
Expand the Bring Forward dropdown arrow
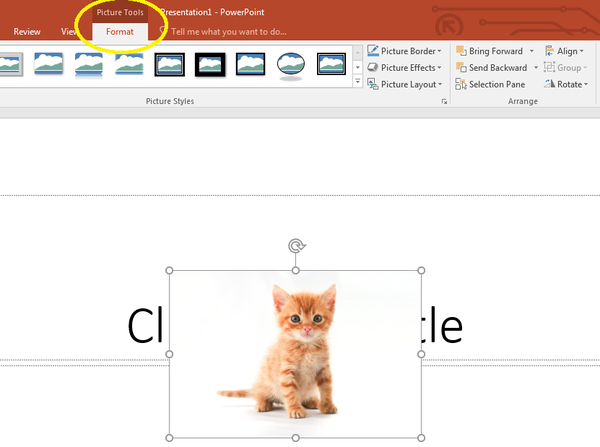click(531, 50)
